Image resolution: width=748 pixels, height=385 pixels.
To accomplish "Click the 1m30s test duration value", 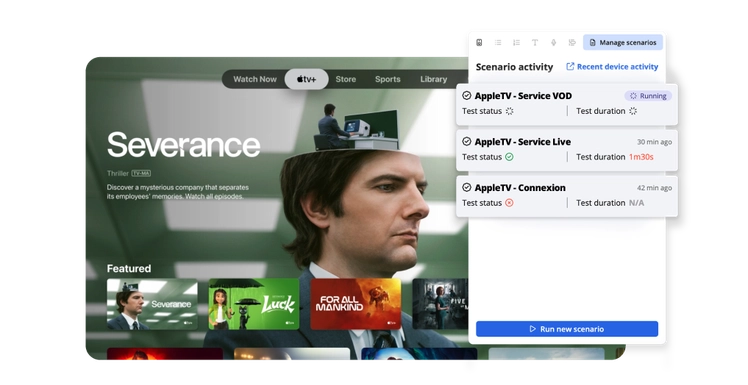I will click(641, 157).
